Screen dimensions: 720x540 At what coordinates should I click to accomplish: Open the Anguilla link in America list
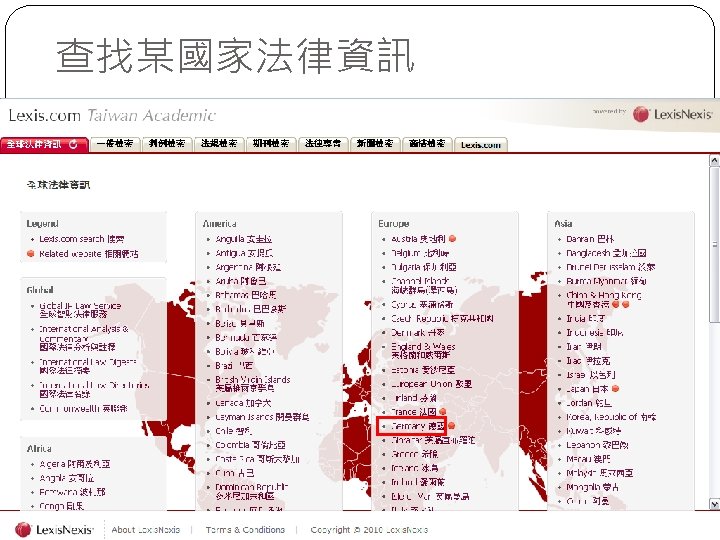pyautogui.click(x=244, y=239)
